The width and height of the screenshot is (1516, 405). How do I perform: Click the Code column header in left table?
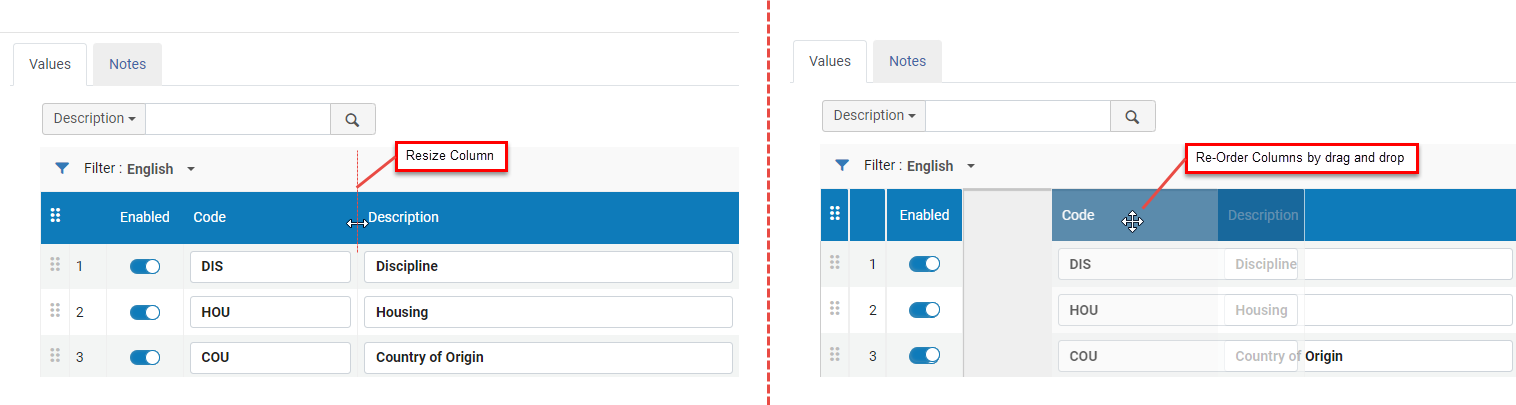coord(210,217)
